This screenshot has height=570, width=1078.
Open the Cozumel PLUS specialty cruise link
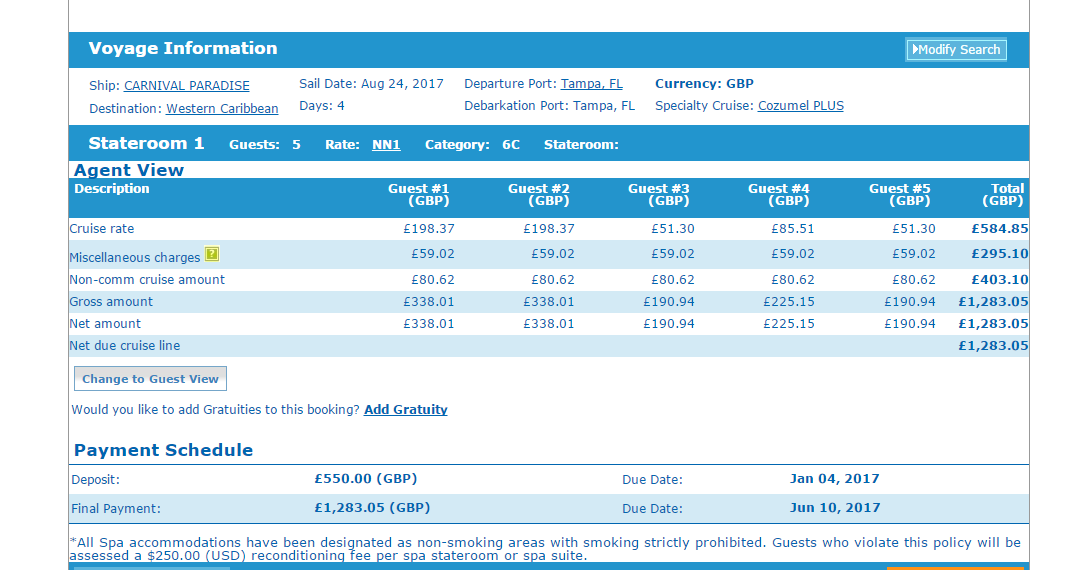800,106
